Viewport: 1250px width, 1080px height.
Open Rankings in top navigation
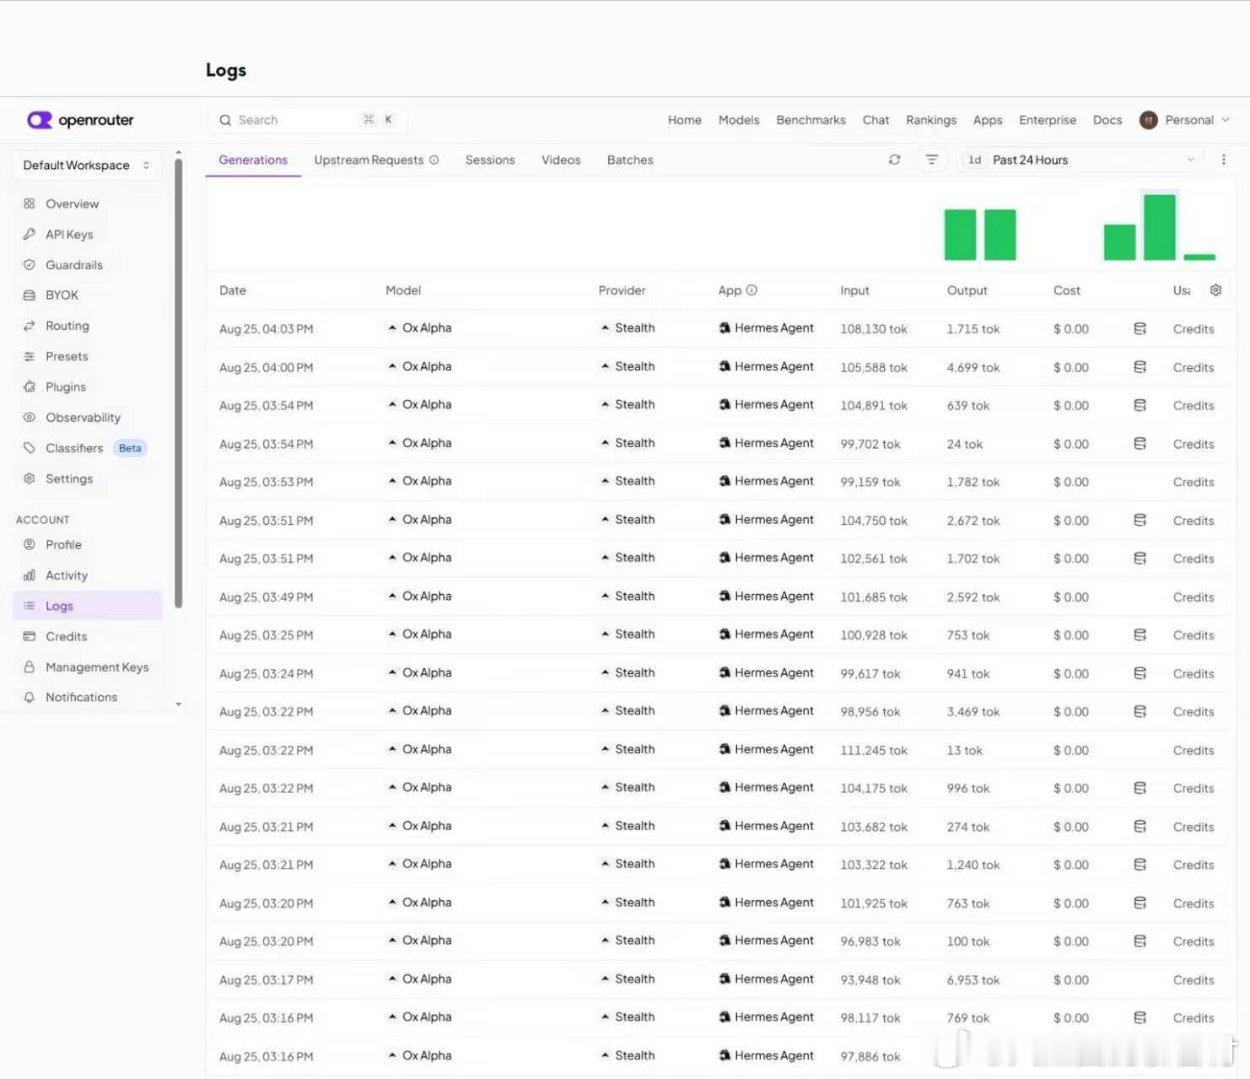tap(931, 120)
